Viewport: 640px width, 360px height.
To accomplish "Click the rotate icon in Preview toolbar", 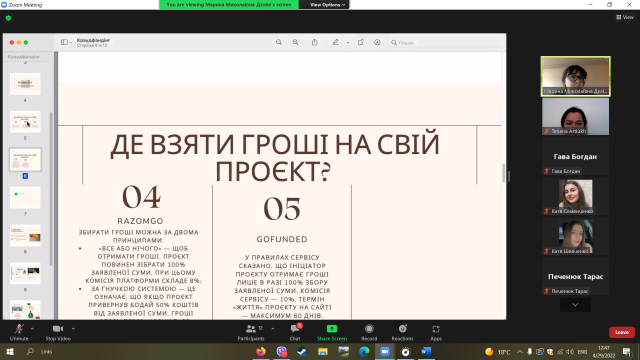I will (x=360, y=42).
